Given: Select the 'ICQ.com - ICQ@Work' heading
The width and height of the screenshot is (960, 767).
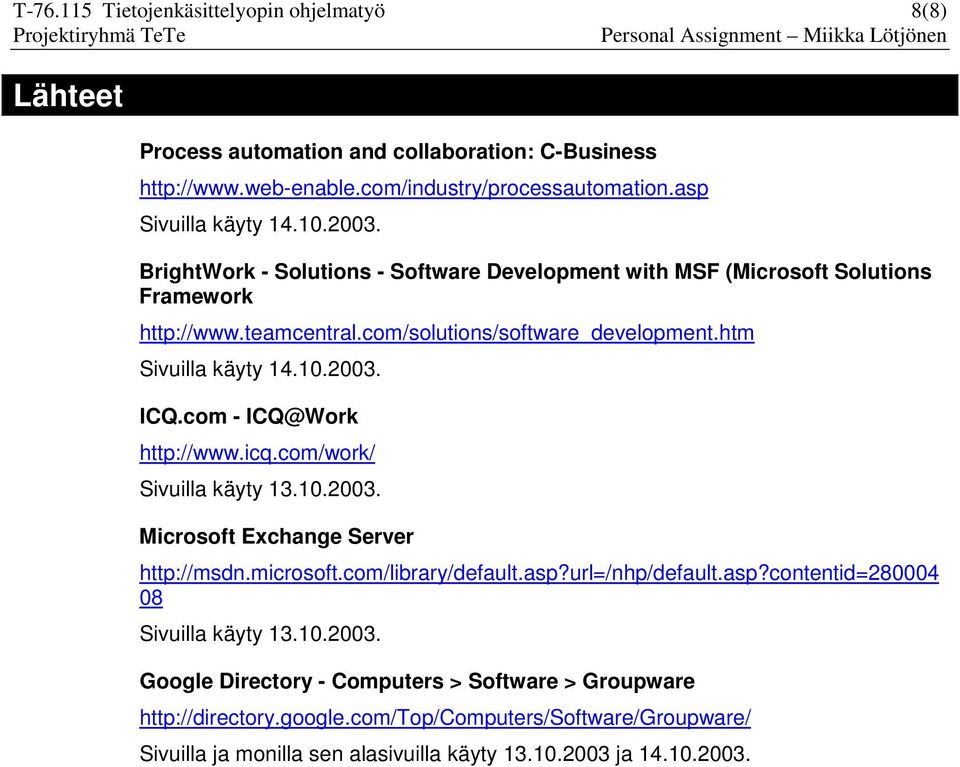Looking at the screenshot, I should pyautogui.click(x=249, y=417).
